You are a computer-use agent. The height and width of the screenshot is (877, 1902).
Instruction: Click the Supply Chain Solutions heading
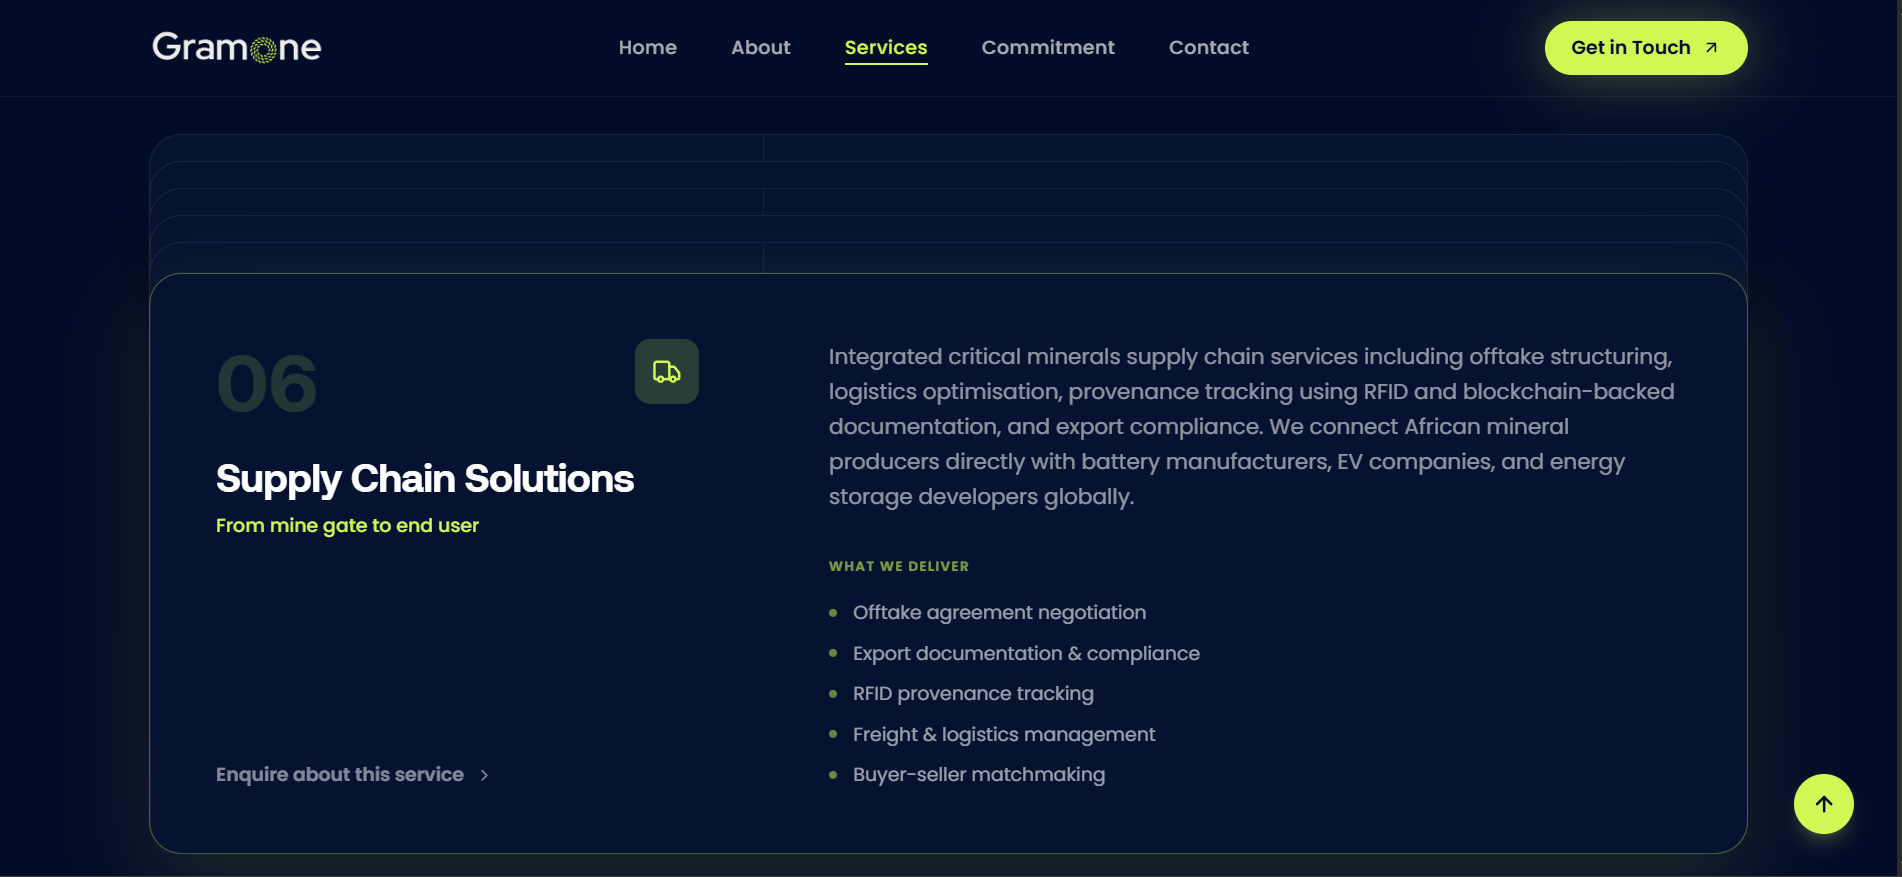click(x=425, y=479)
